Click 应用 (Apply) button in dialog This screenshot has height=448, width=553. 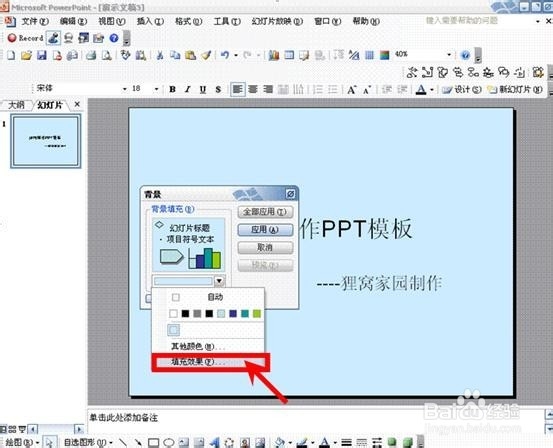coord(265,230)
